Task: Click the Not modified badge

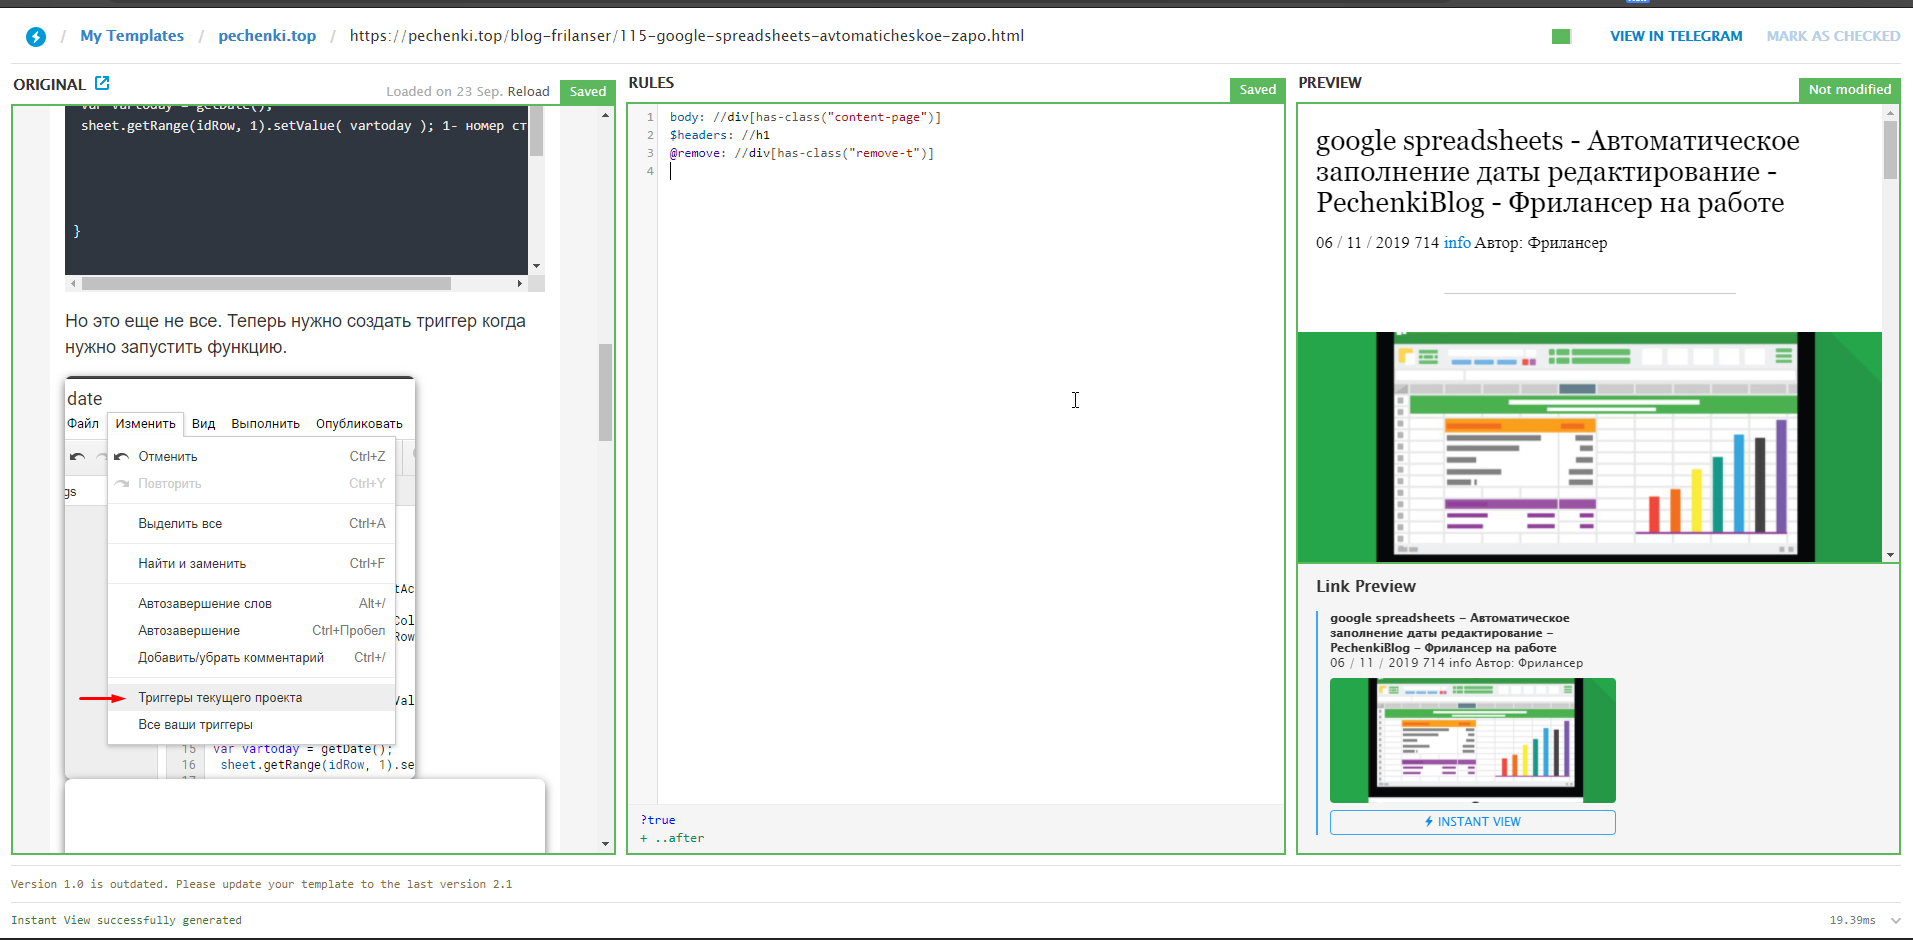Action: pyautogui.click(x=1849, y=90)
